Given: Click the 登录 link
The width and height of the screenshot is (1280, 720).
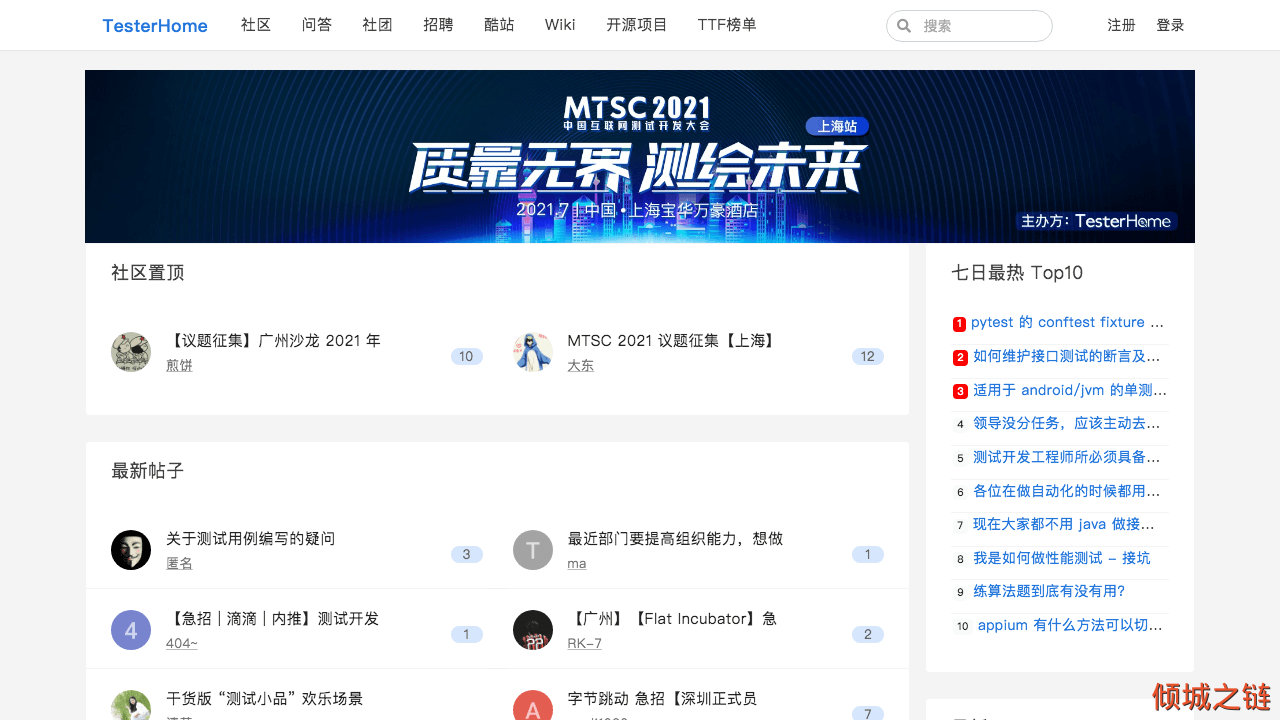Looking at the screenshot, I should tap(1170, 25).
